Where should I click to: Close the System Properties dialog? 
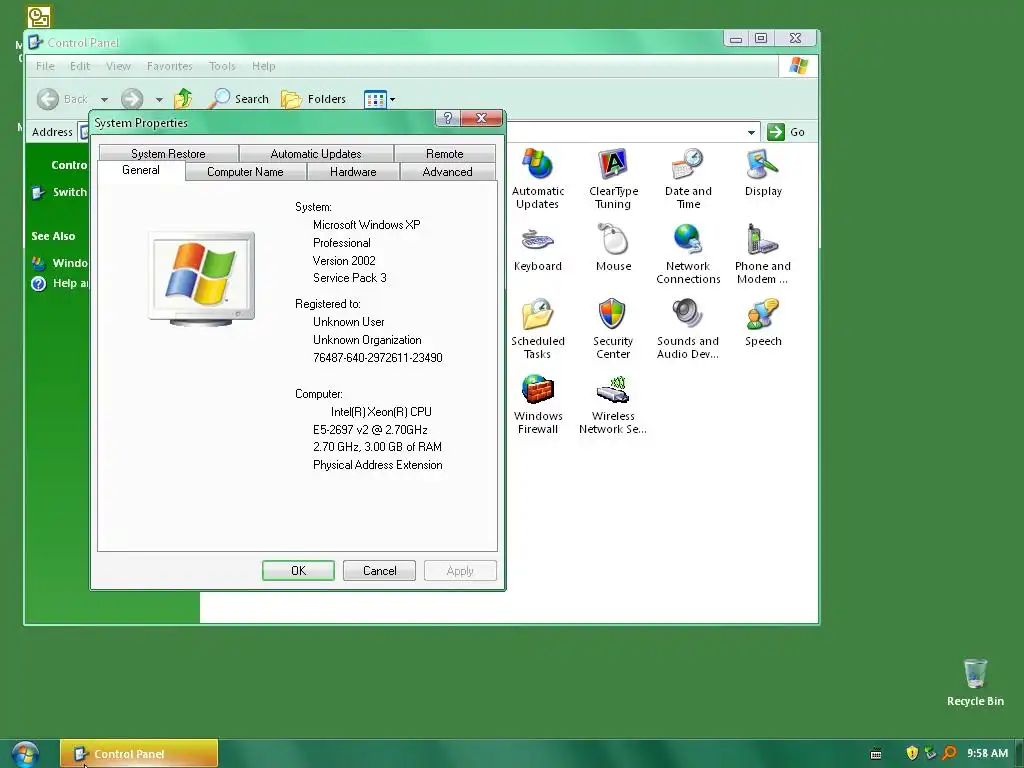pyautogui.click(x=481, y=118)
